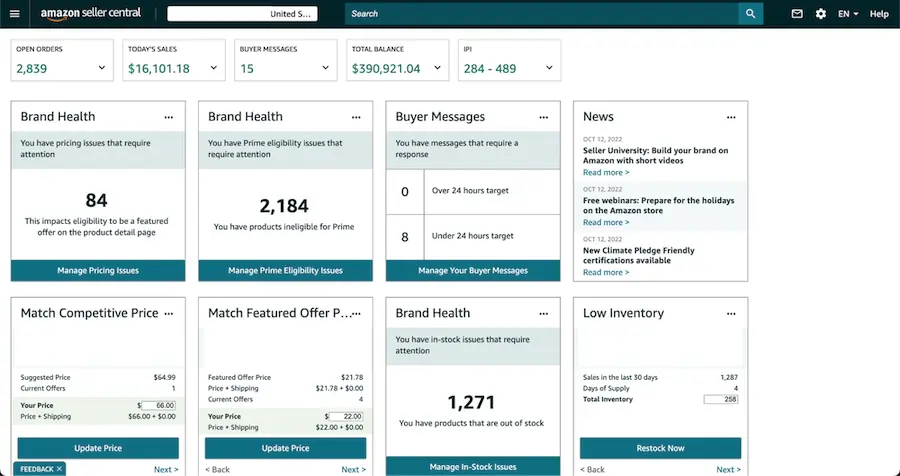Open the settings gear icon
Screen dimensions: 900x476
pyautogui.click(x=821, y=14)
